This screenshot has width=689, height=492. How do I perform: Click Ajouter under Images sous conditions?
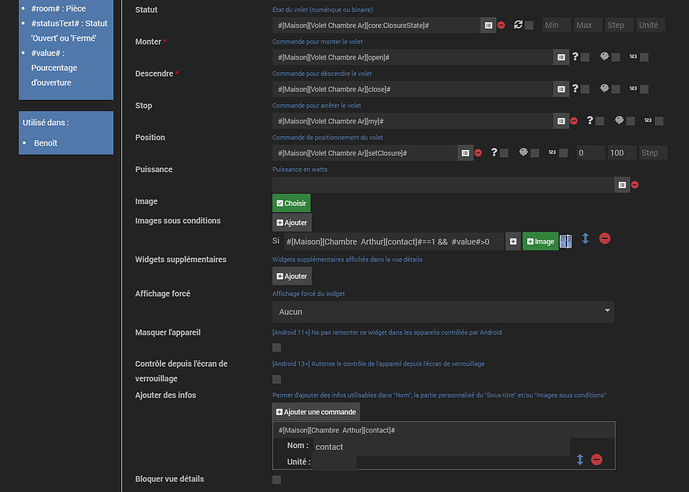click(292, 223)
